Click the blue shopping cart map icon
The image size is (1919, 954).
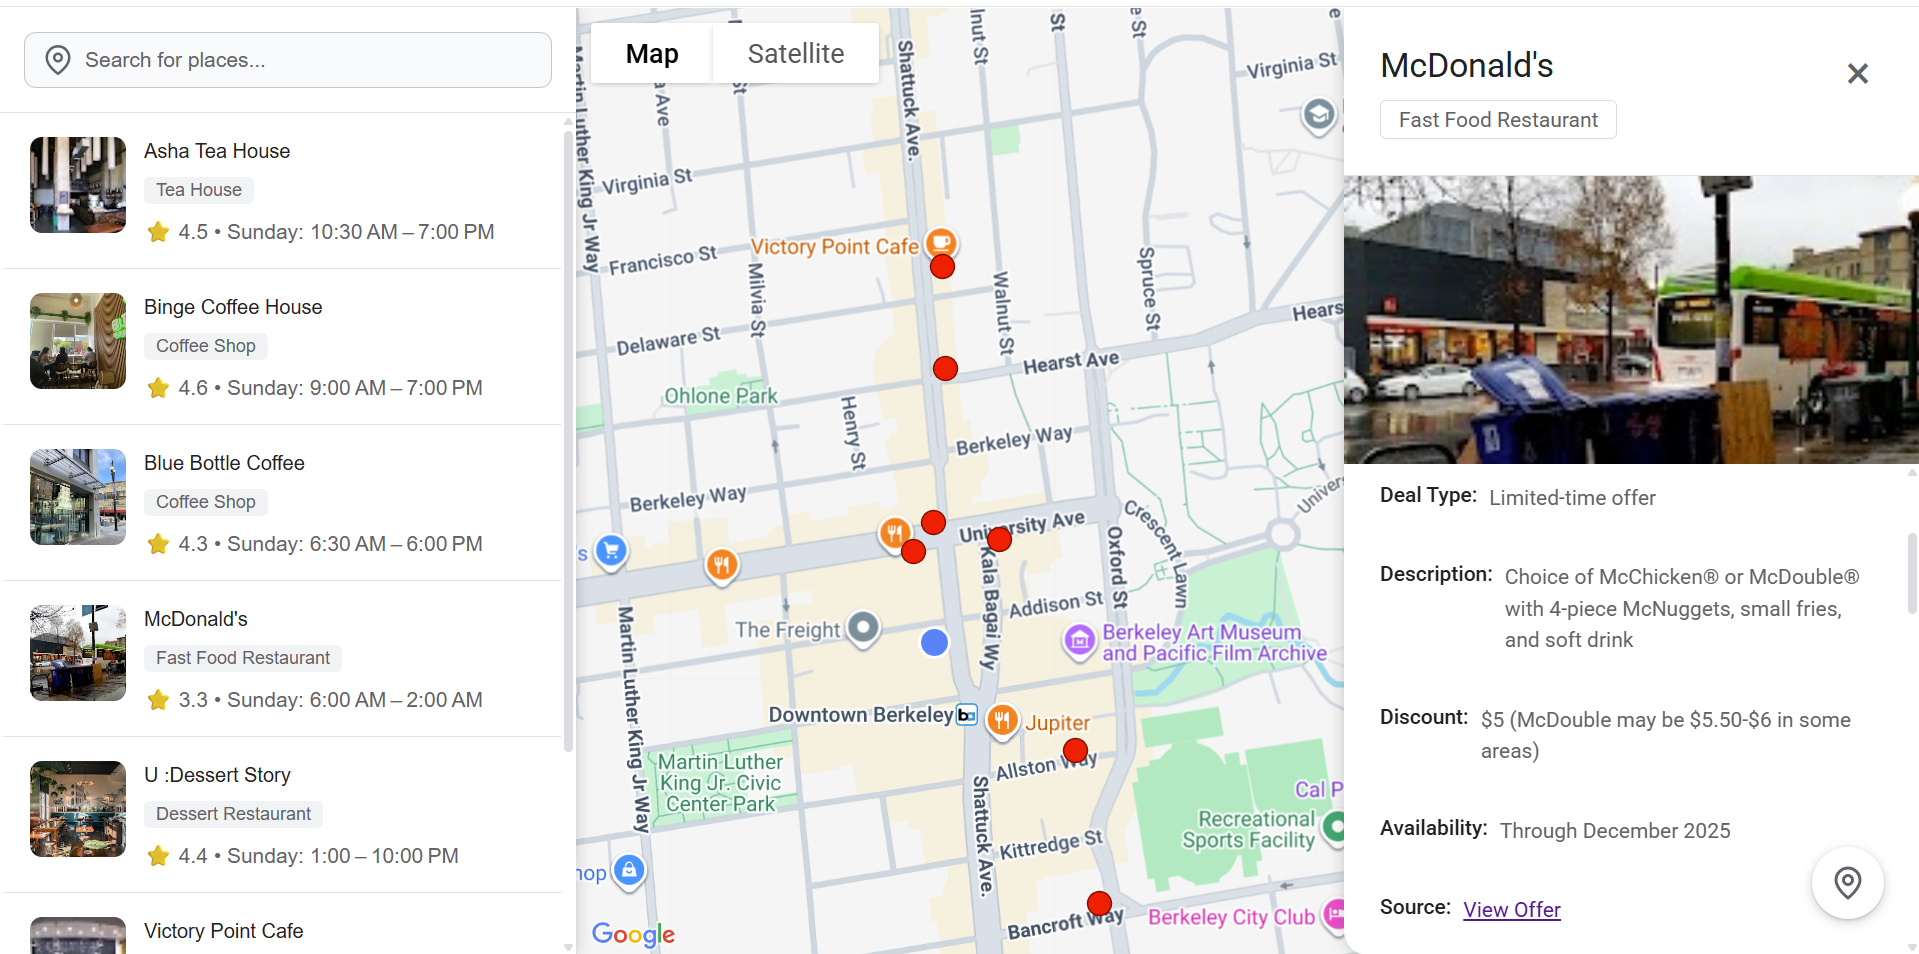point(611,550)
